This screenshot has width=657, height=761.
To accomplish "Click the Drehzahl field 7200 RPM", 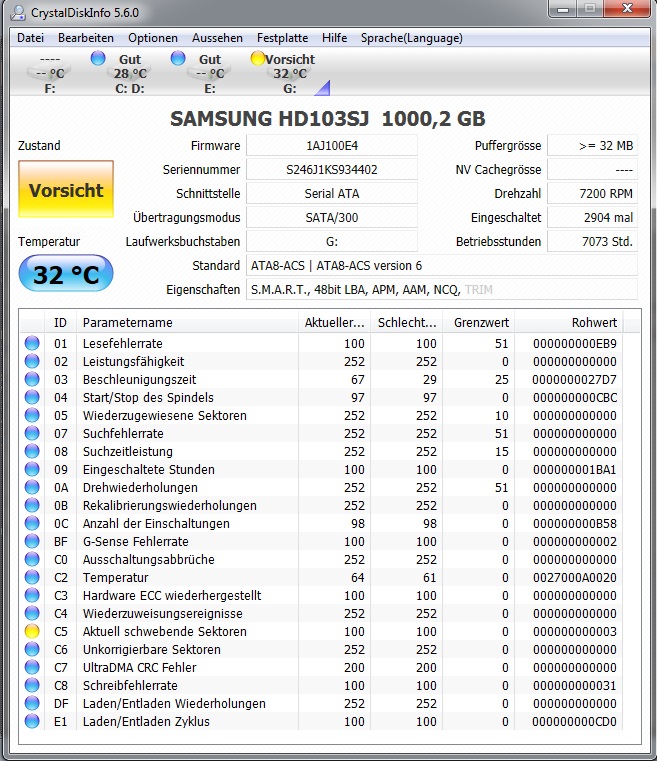I will 592,194.
